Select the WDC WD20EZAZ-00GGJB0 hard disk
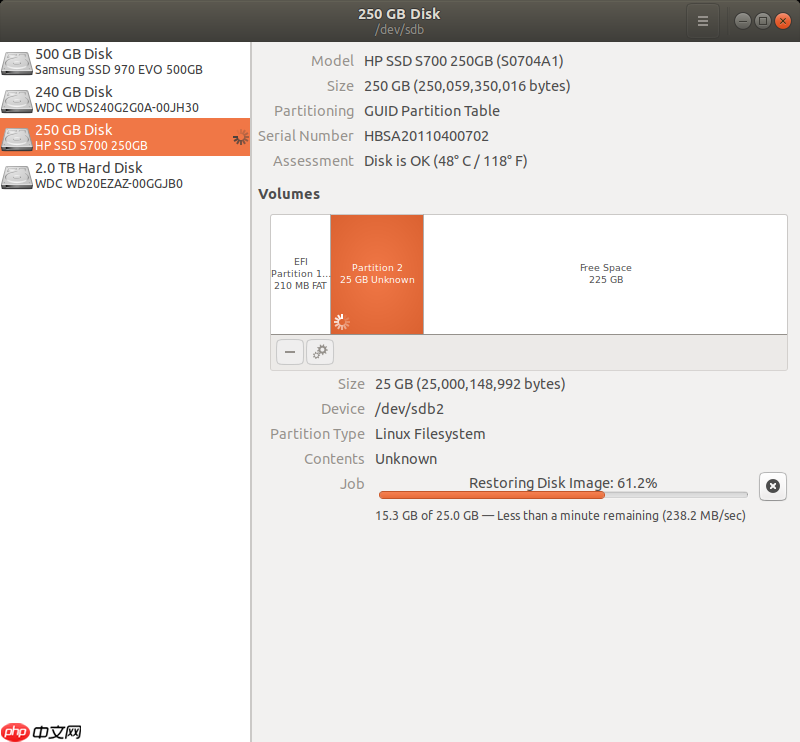The height and width of the screenshot is (742, 800). [x=125, y=176]
